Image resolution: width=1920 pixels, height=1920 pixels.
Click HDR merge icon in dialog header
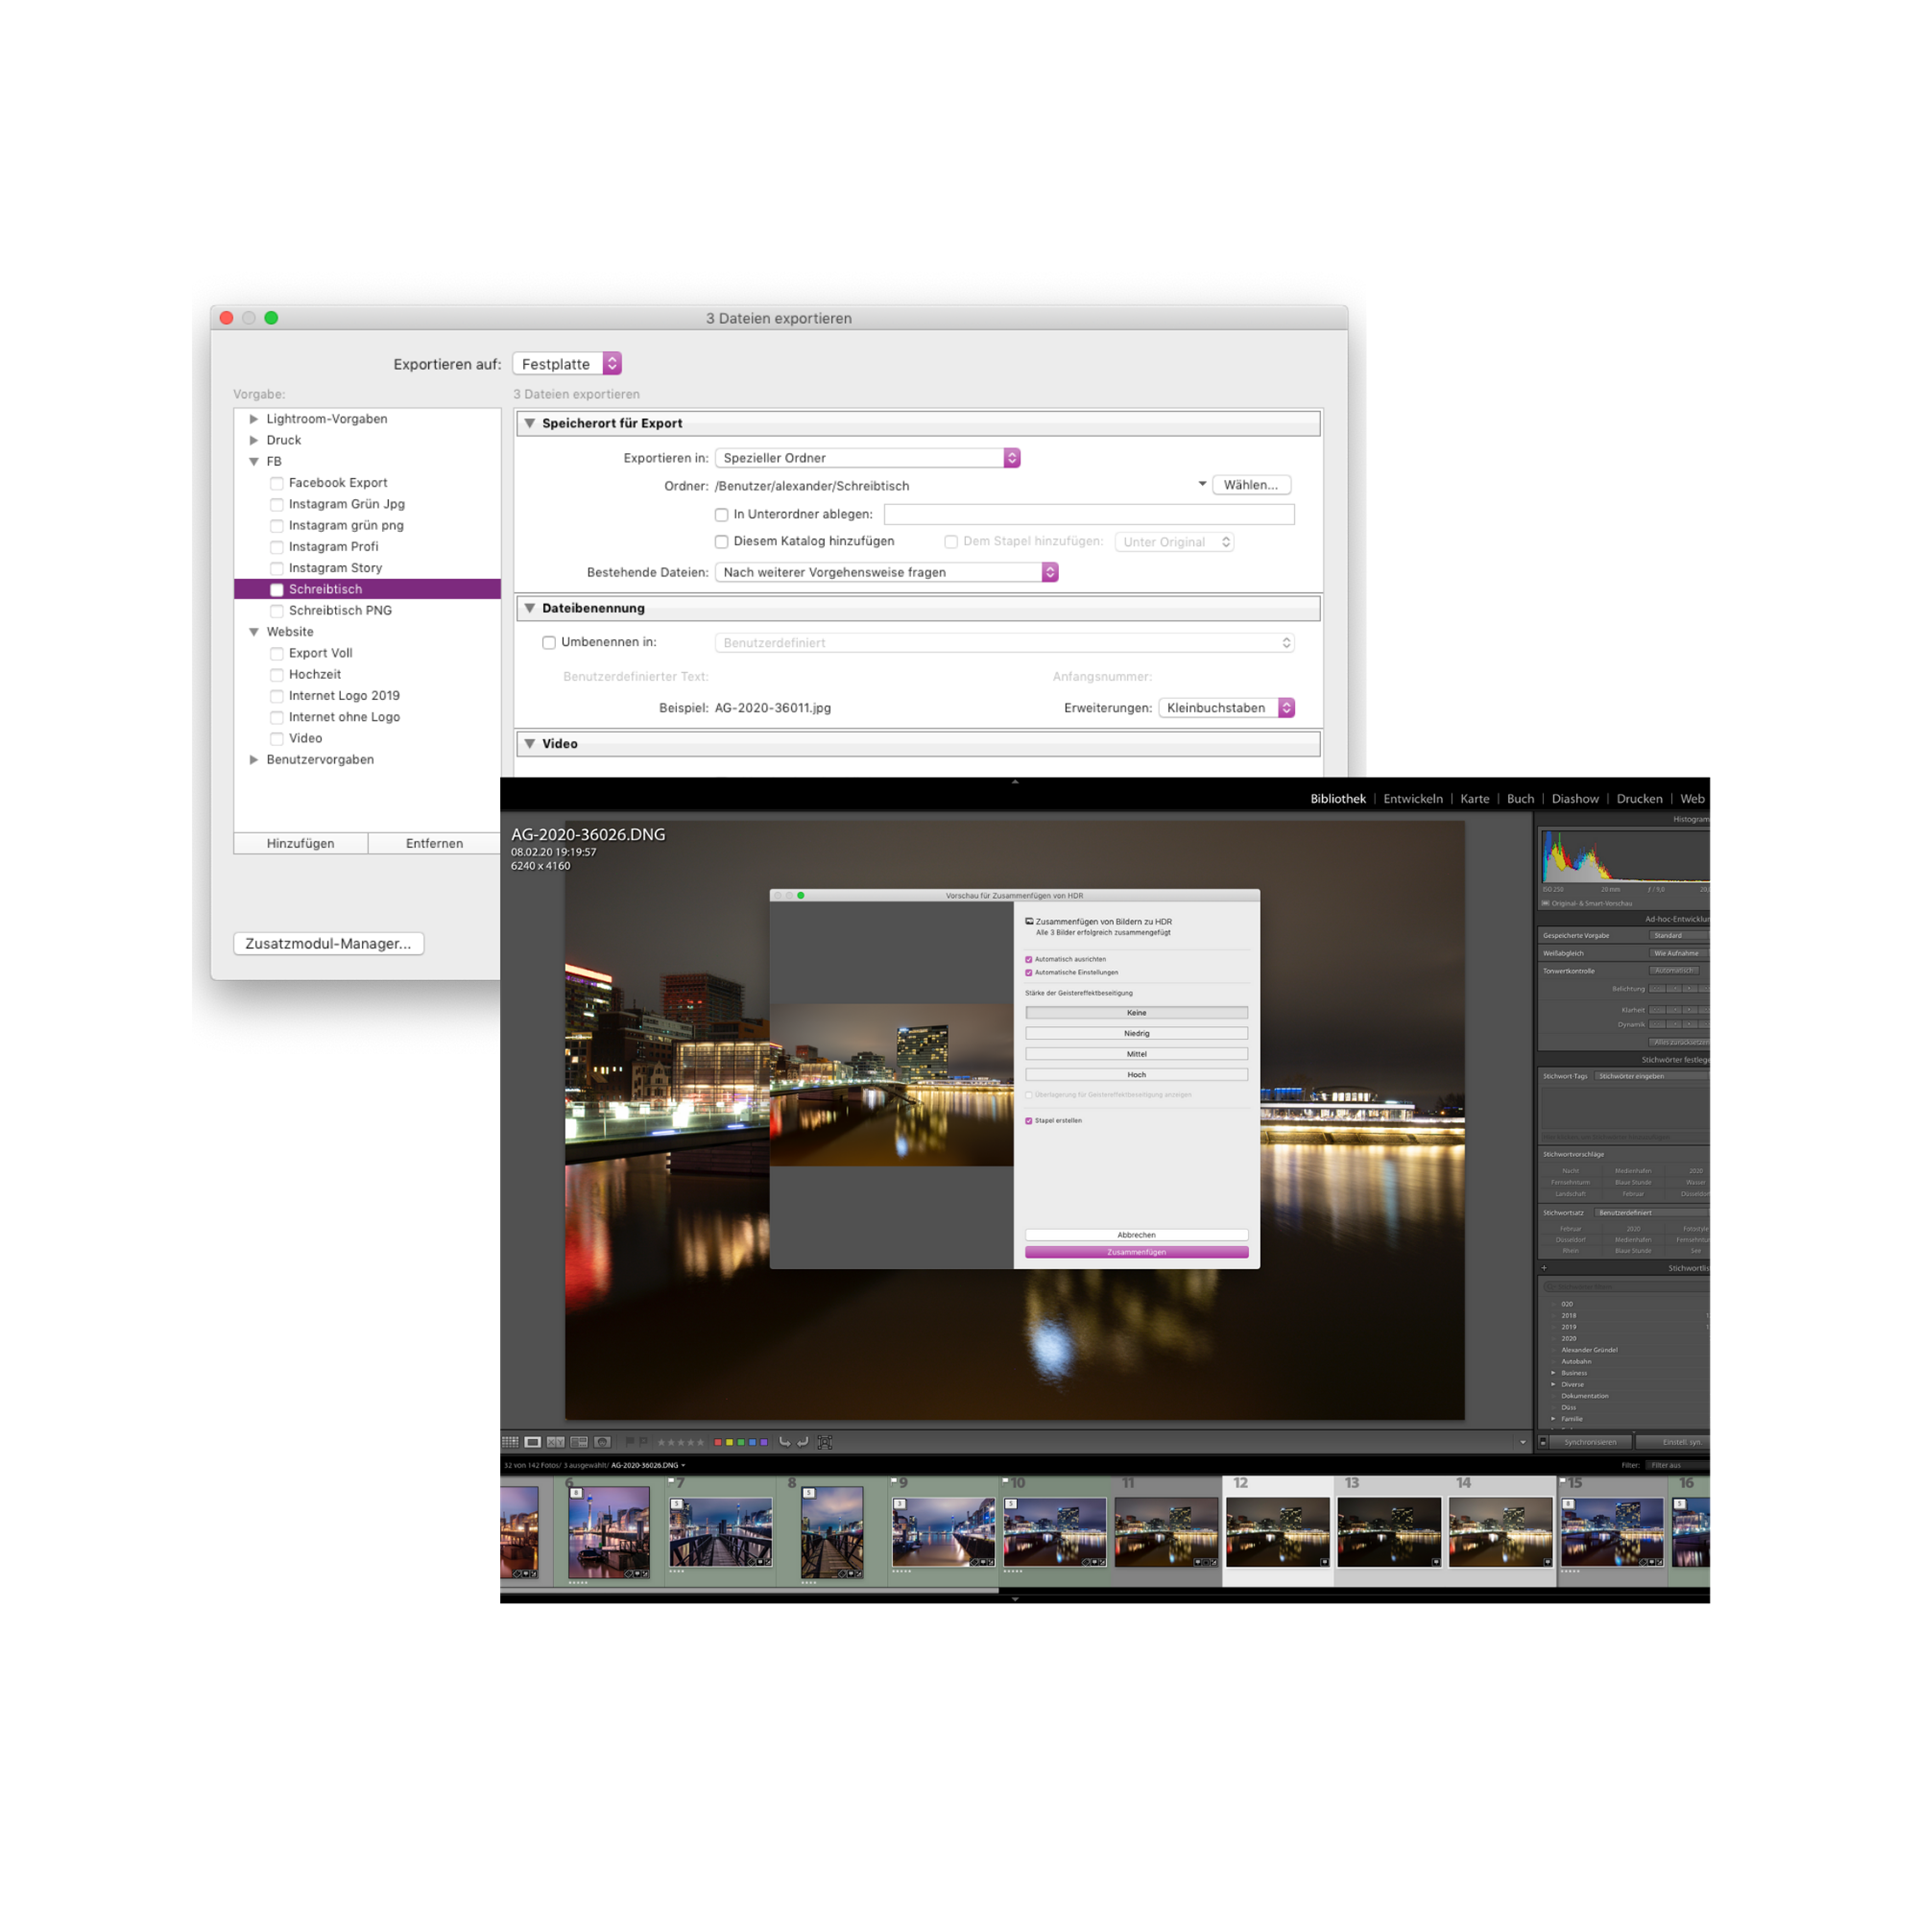tap(1029, 921)
